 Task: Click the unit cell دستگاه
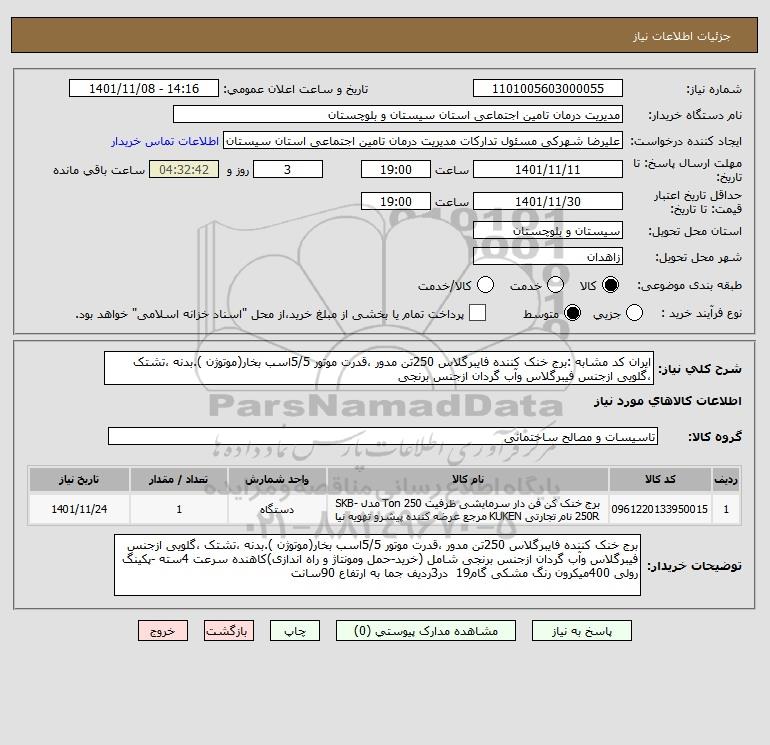277,509
